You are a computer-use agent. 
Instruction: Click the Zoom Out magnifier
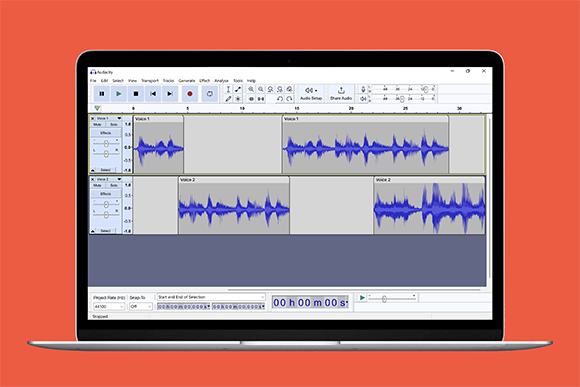[x=261, y=89]
